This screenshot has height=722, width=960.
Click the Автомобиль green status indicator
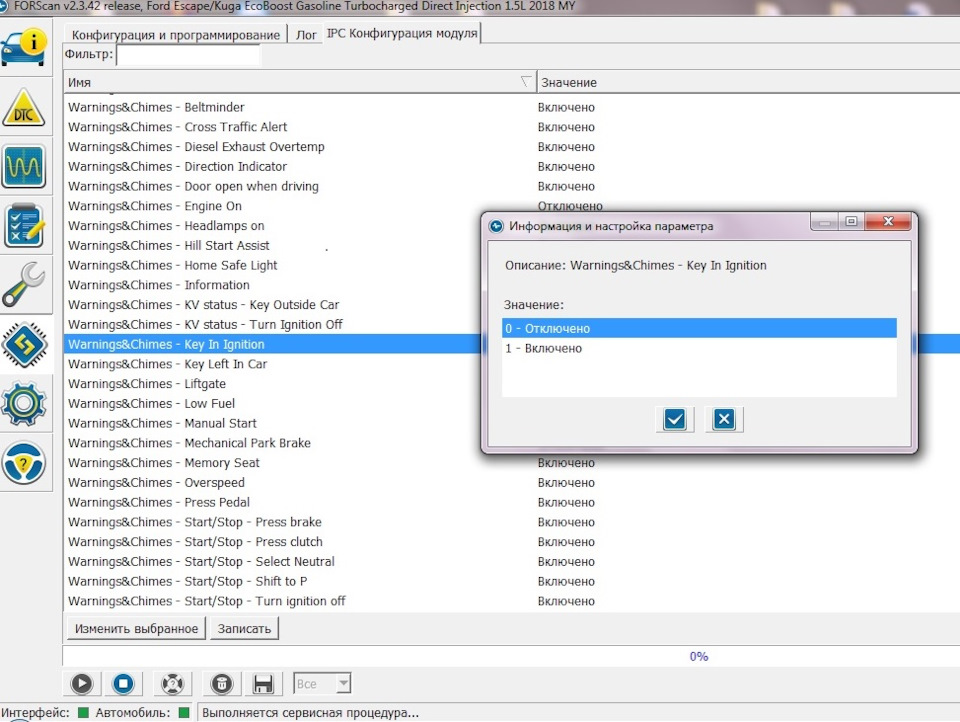pos(183,713)
